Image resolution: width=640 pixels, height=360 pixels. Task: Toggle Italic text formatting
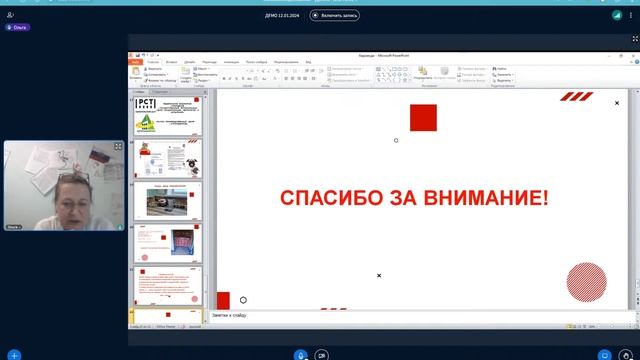pyautogui.click(x=230, y=78)
